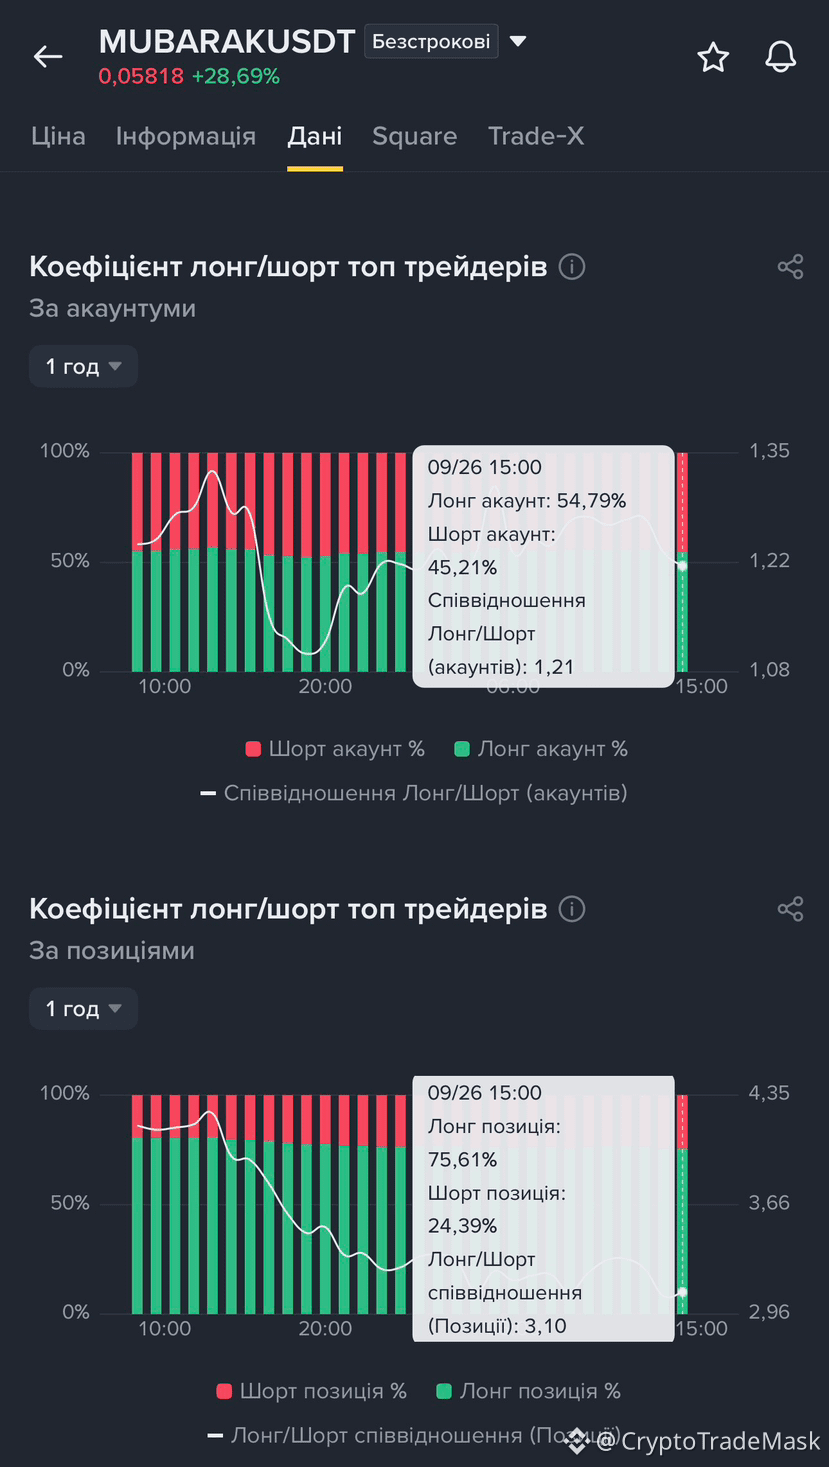The image size is (829, 1467).
Task: Open price alerts via bell icon
Action: click(x=781, y=57)
